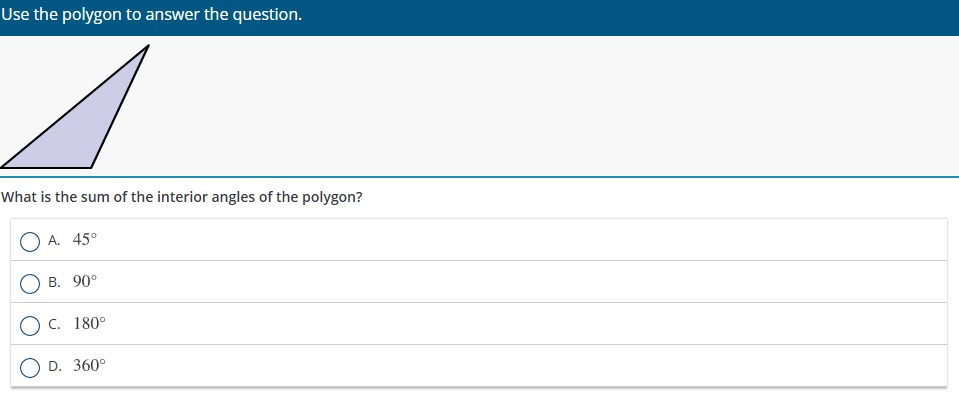Click the letter label 'C.'
This screenshot has width=959, height=393.
(54, 325)
